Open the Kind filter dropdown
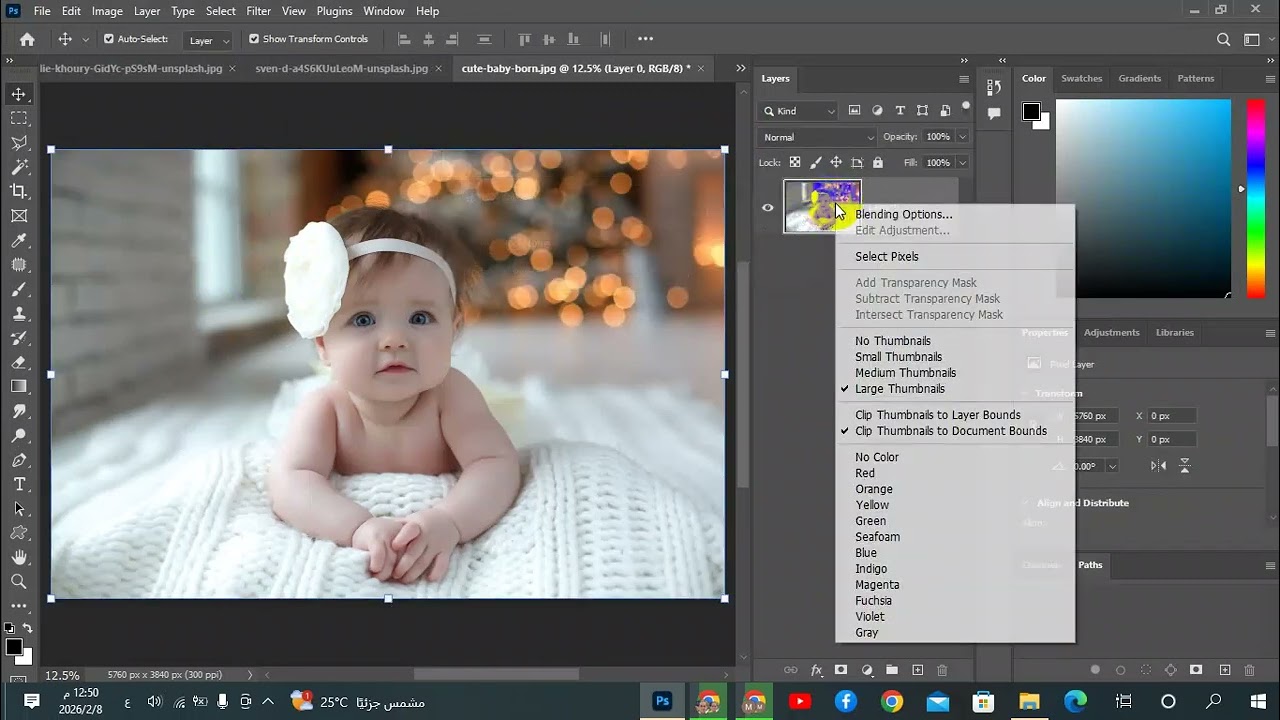 799,111
